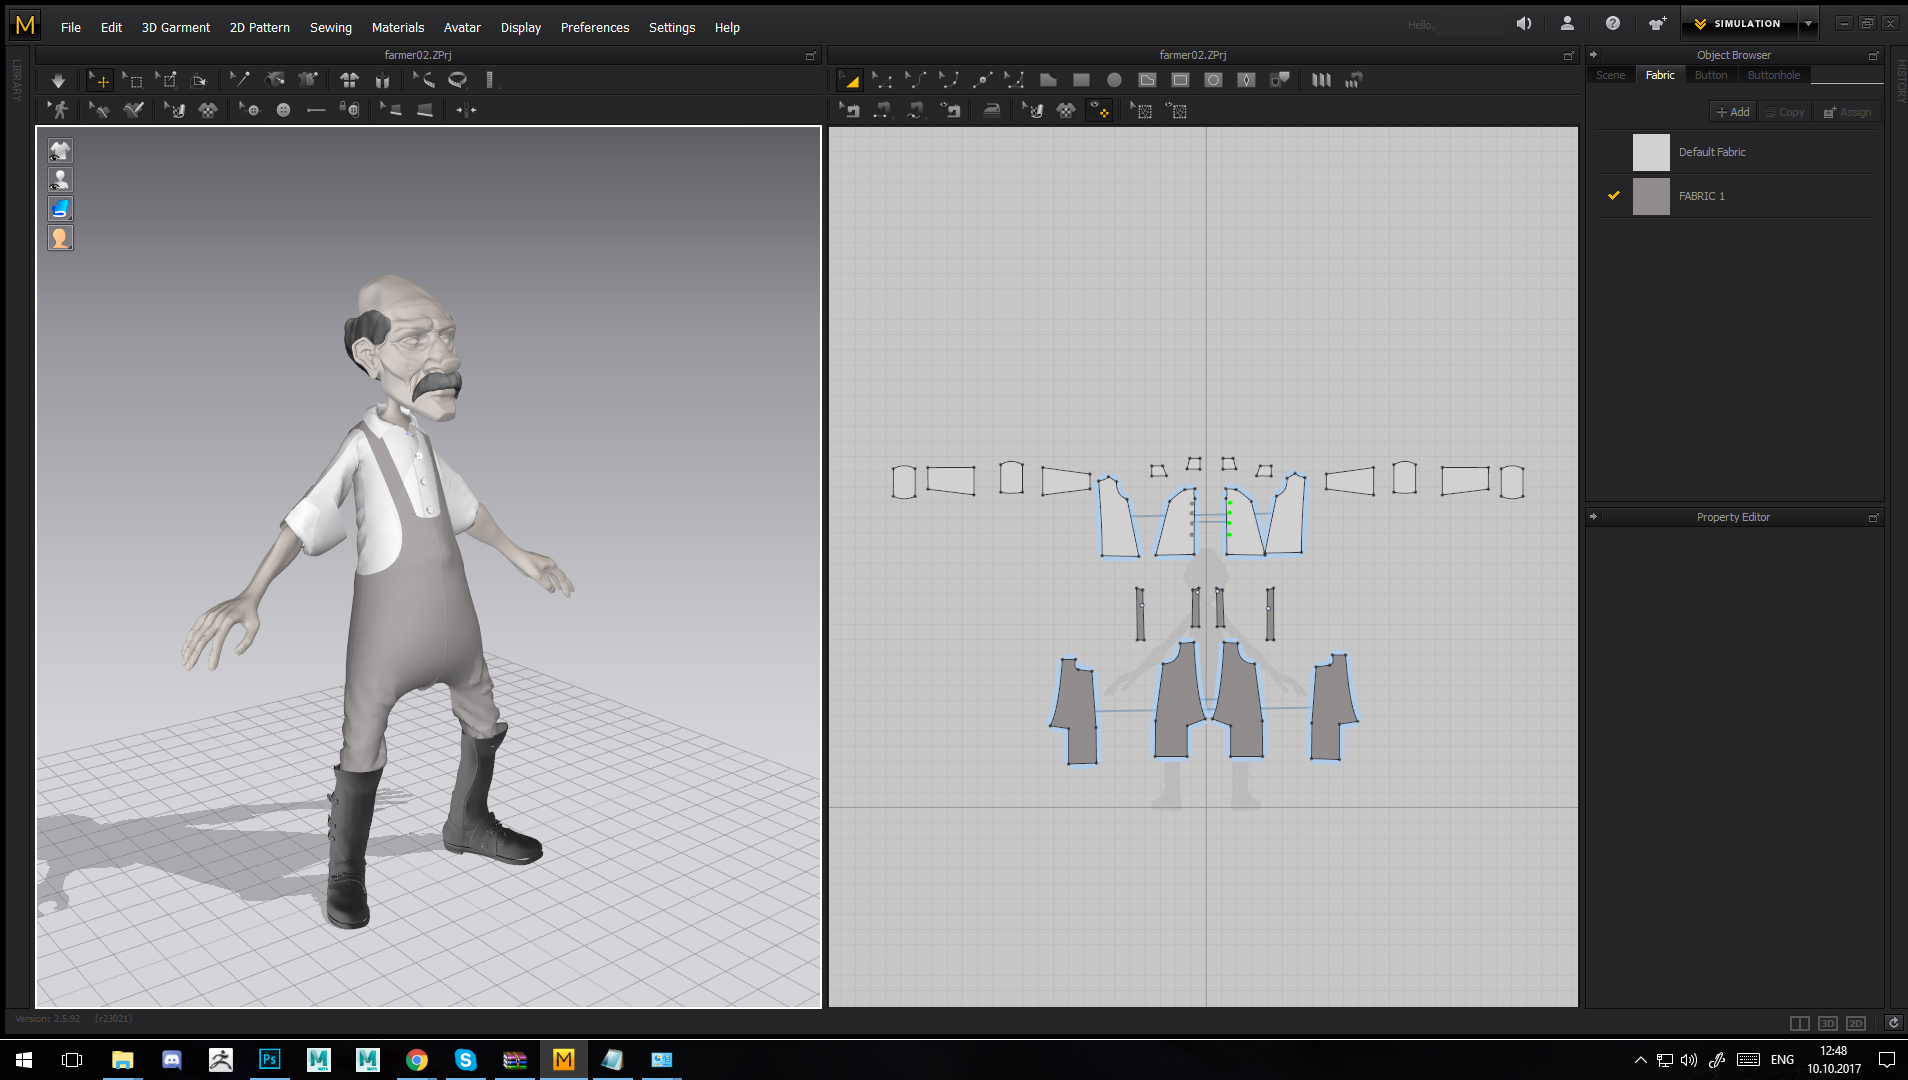This screenshot has height=1080, width=1908.
Task: Switch to the split 3D/2D layout icon
Action: [1799, 1023]
